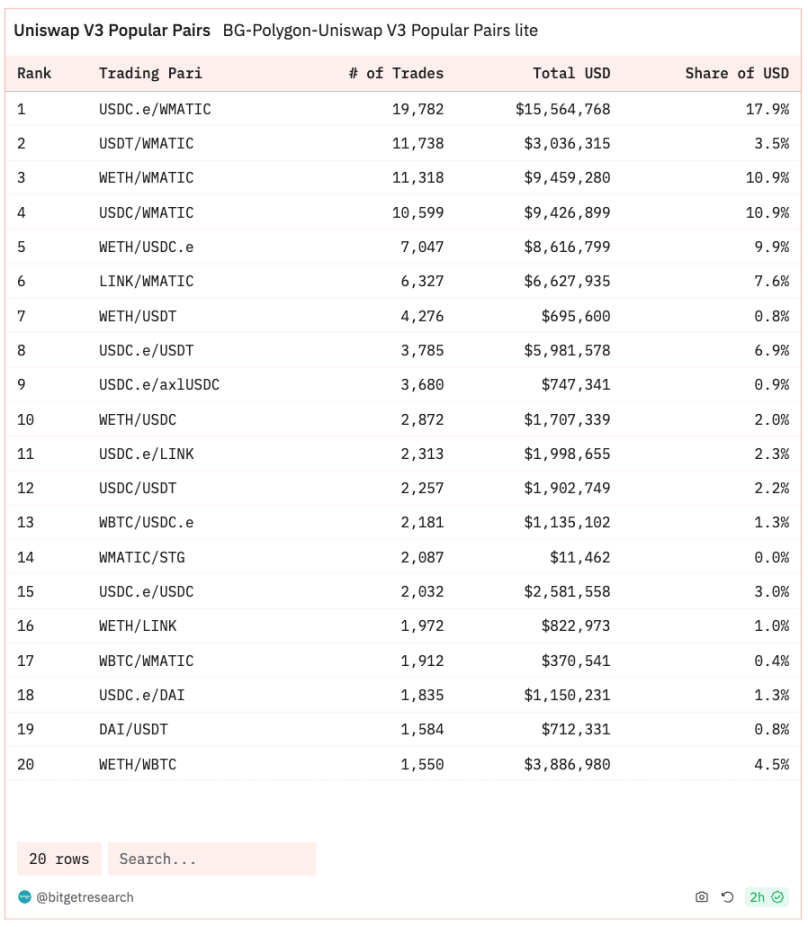Select the LINK/WMATIC pair cell
The height and width of the screenshot is (927, 808).
(x=147, y=281)
